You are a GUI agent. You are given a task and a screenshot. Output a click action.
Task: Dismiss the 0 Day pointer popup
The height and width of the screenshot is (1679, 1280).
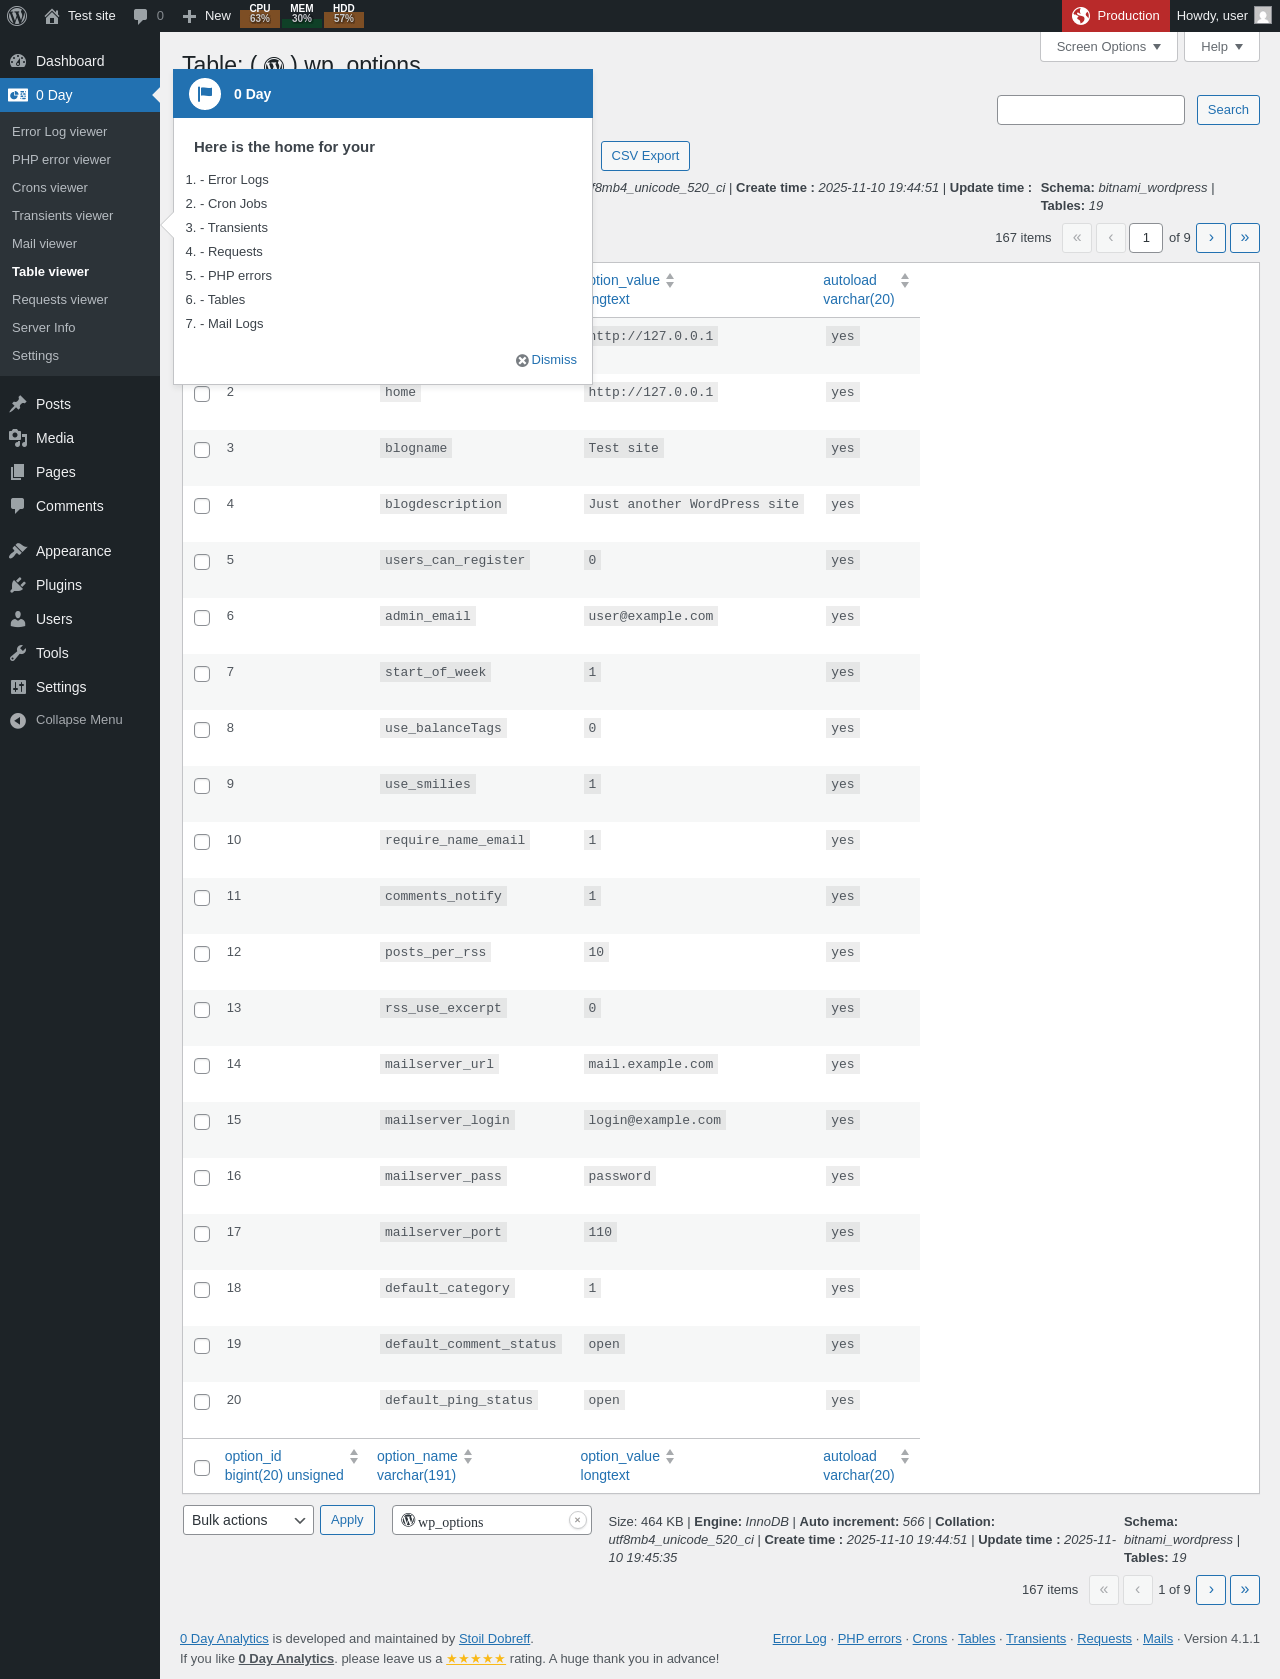547,360
